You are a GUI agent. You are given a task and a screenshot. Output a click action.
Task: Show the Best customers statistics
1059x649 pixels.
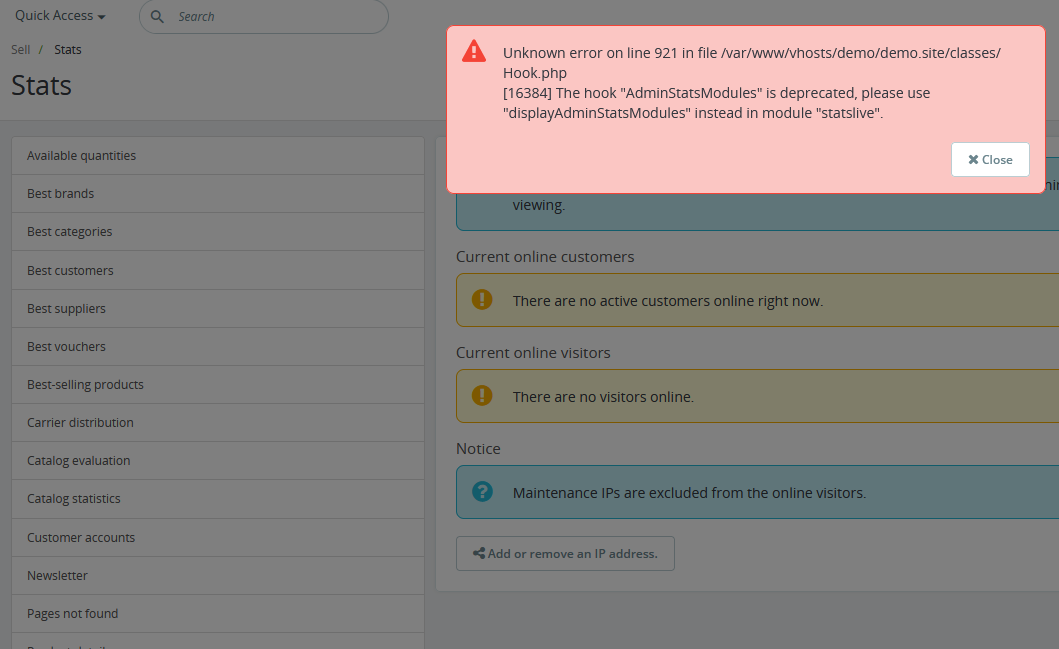[x=70, y=270]
